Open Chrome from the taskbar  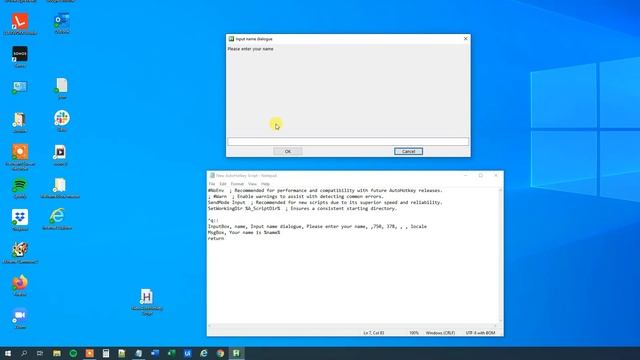pos(220,353)
